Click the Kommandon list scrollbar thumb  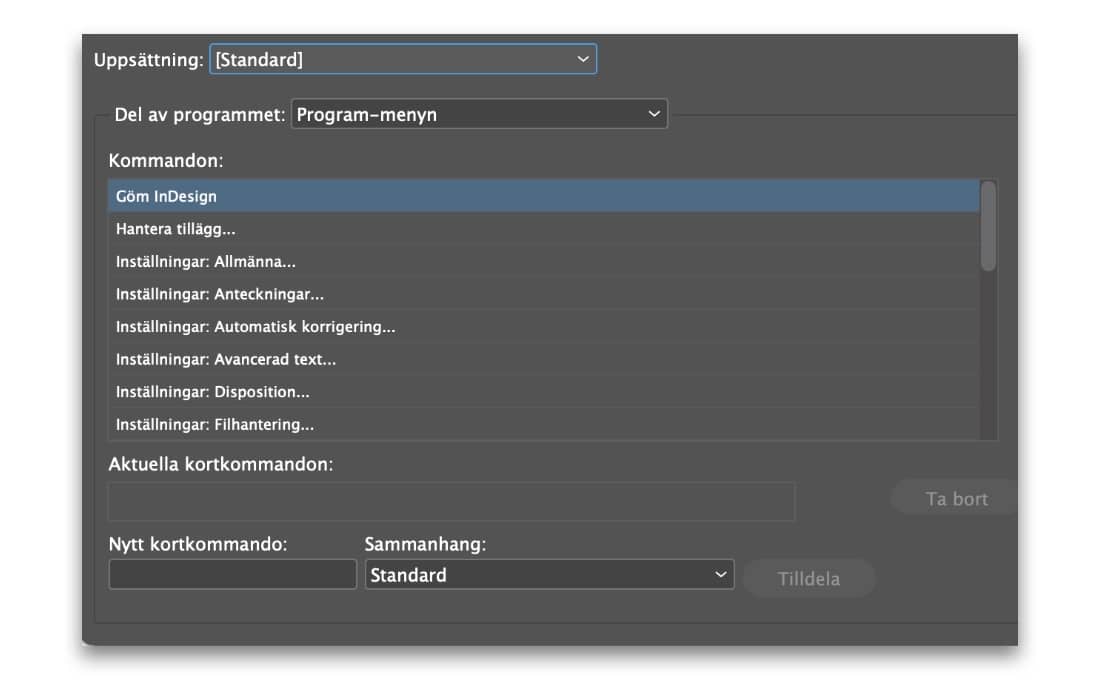(988, 226)
